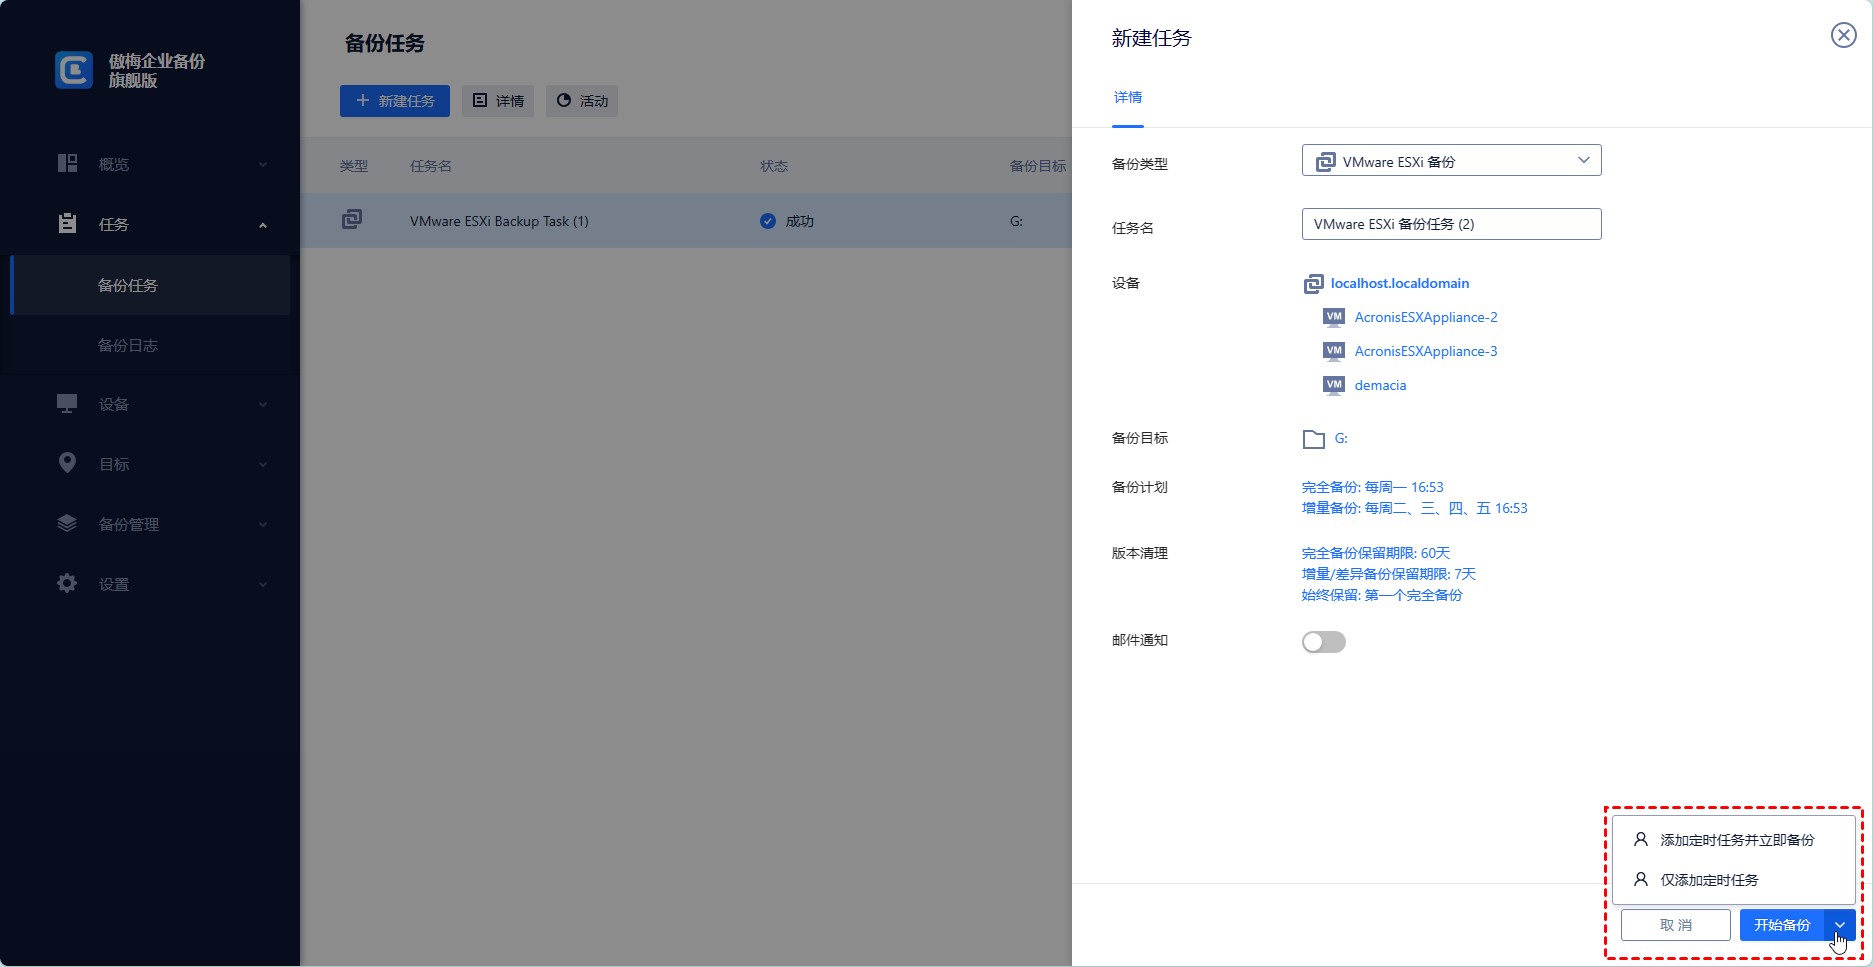Click the G: backup target link

1341,438
